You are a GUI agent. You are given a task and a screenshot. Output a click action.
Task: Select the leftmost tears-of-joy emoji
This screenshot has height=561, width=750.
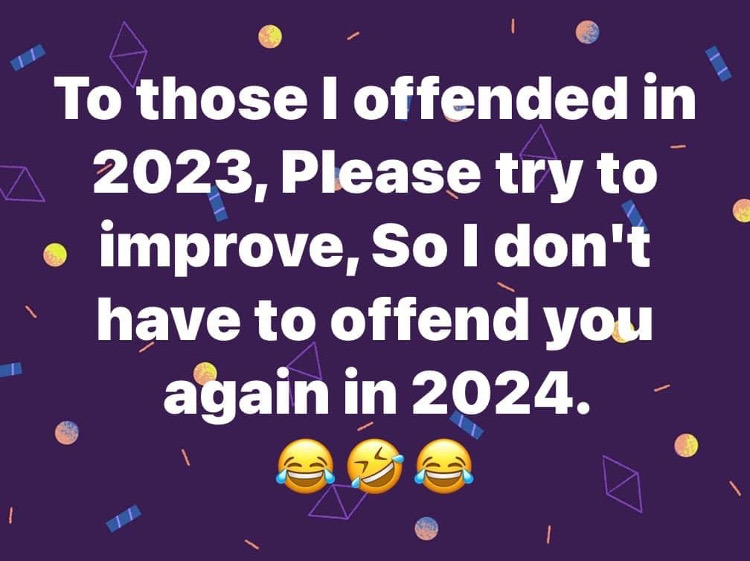pos(304,465)
